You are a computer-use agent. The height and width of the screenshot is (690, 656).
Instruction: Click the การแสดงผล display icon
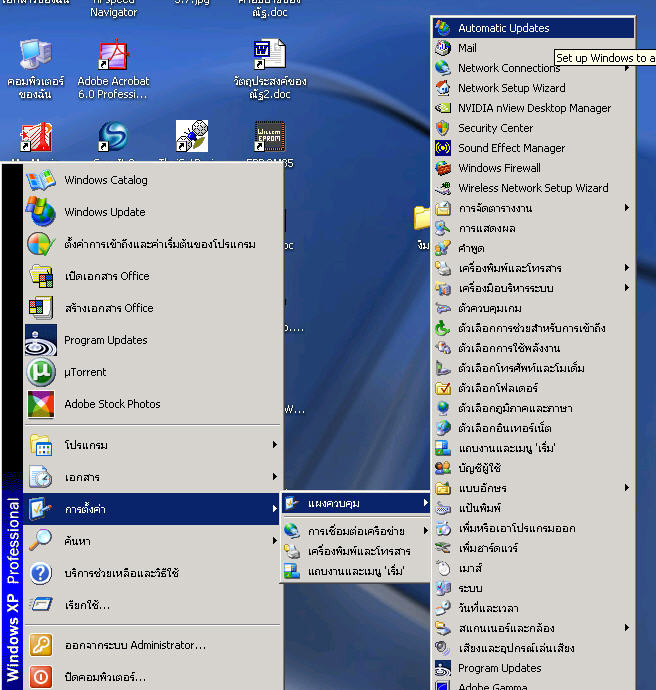point(443,228)
